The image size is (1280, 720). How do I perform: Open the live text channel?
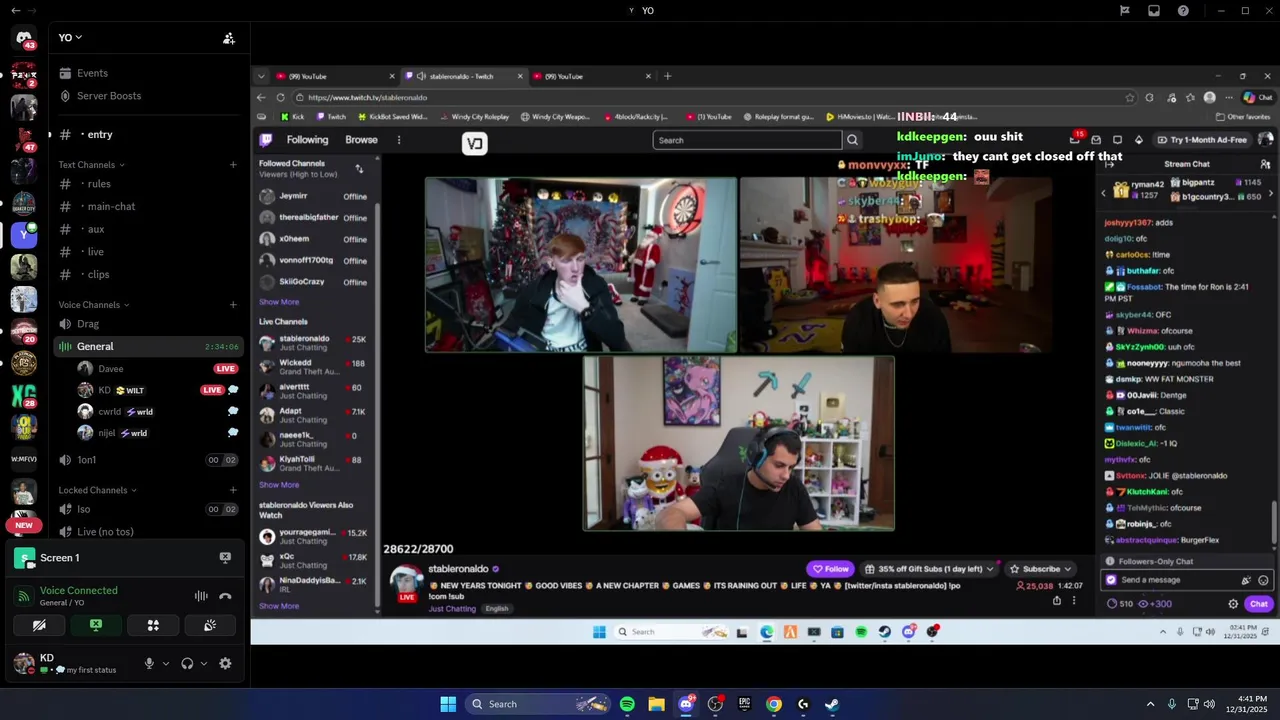pos(148,252)
